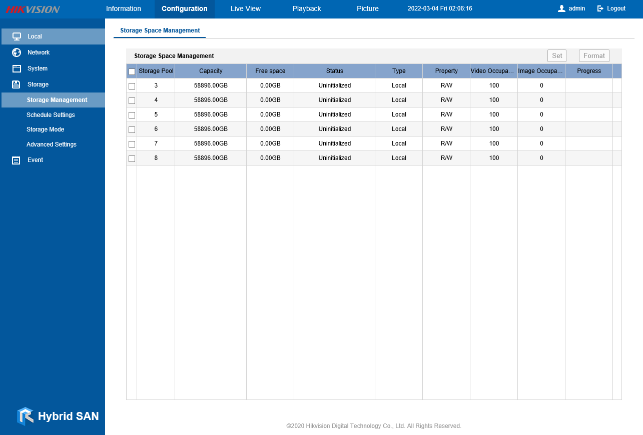Image resolution: width=643 pixels, height=435 pixels.
Task: Open the Playback tab
Action: 307,8
